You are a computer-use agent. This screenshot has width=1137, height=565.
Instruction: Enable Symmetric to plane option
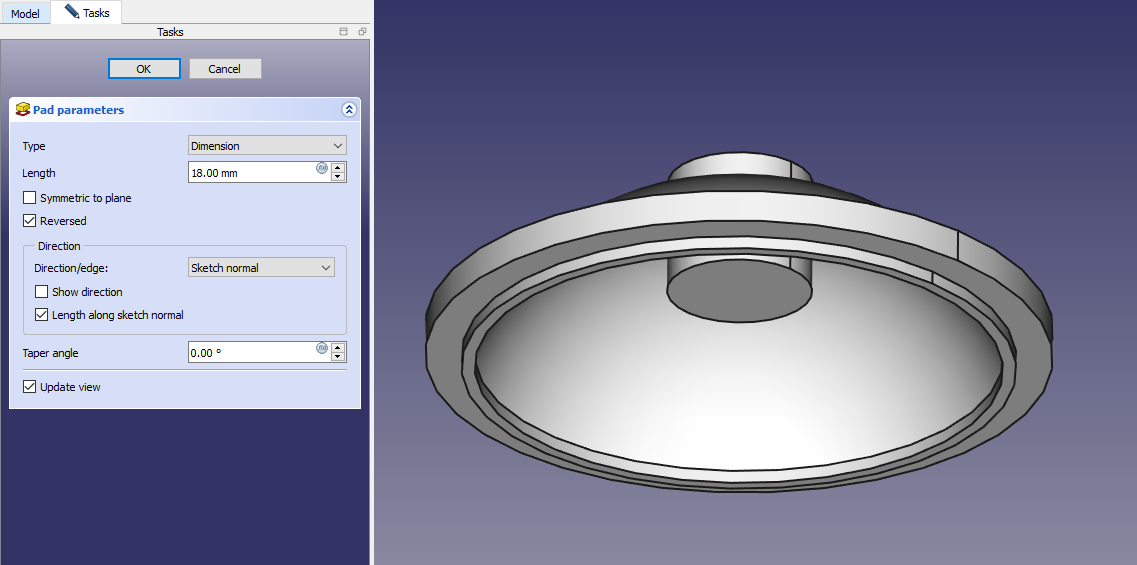[30, 198]
